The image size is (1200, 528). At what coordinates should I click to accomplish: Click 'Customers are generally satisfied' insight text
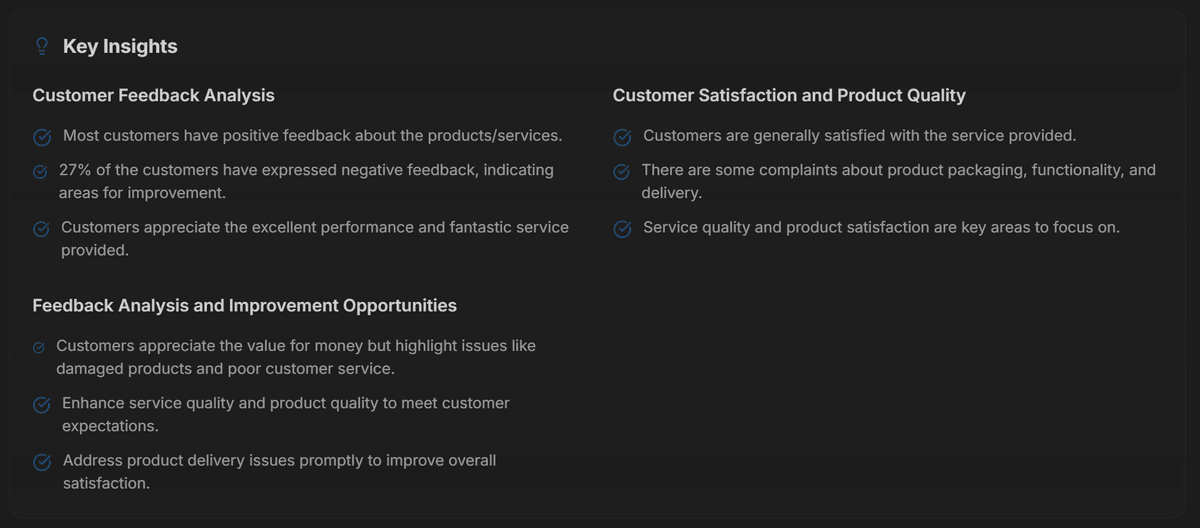click(859, 135)
